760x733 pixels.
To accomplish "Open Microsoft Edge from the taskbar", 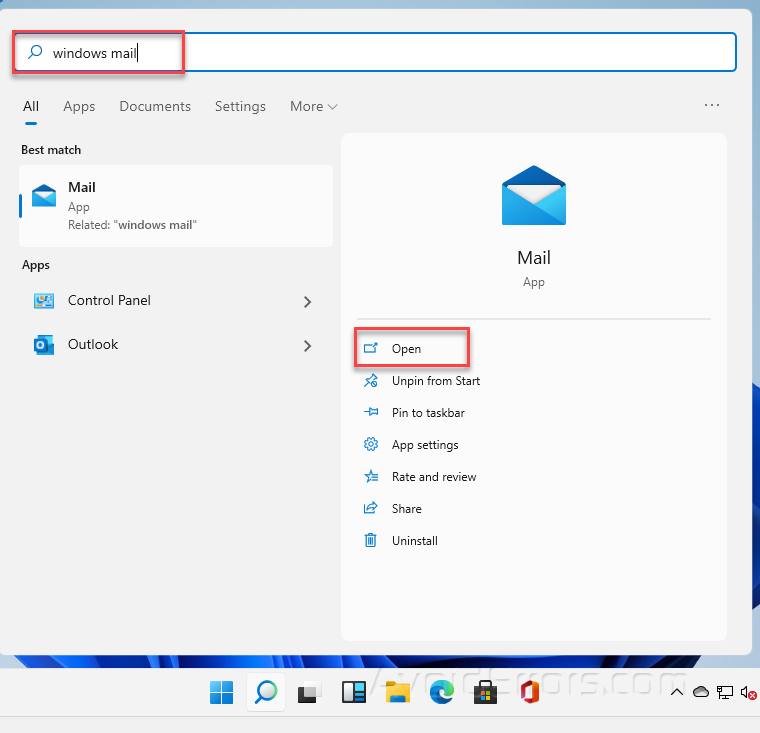I will coord(442,692).
